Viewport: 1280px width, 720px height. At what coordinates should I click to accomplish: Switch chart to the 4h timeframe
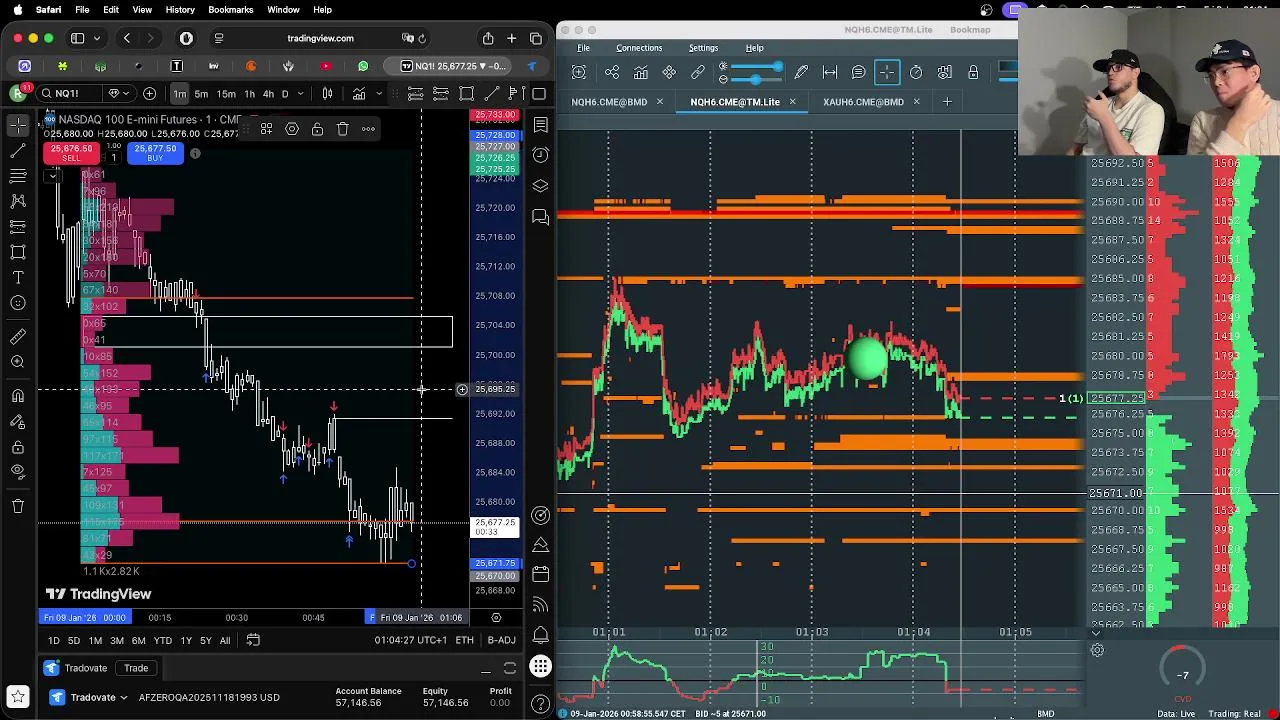[x=268, y=94]
